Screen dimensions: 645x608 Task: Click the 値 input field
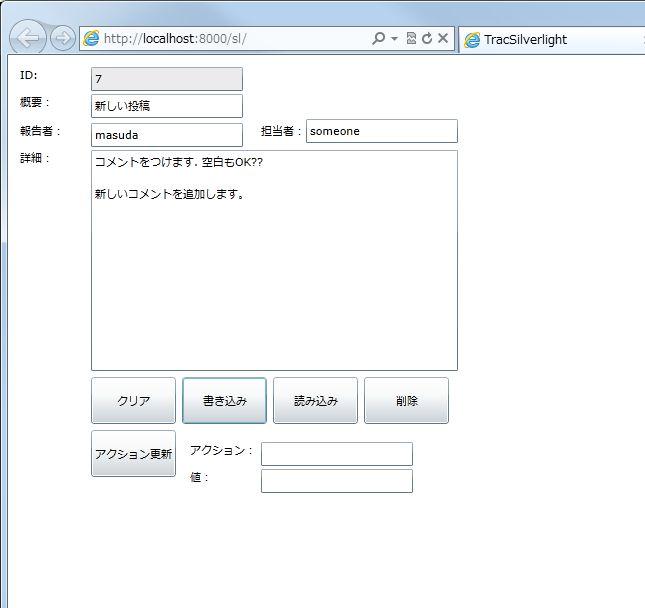coord(336,481)
